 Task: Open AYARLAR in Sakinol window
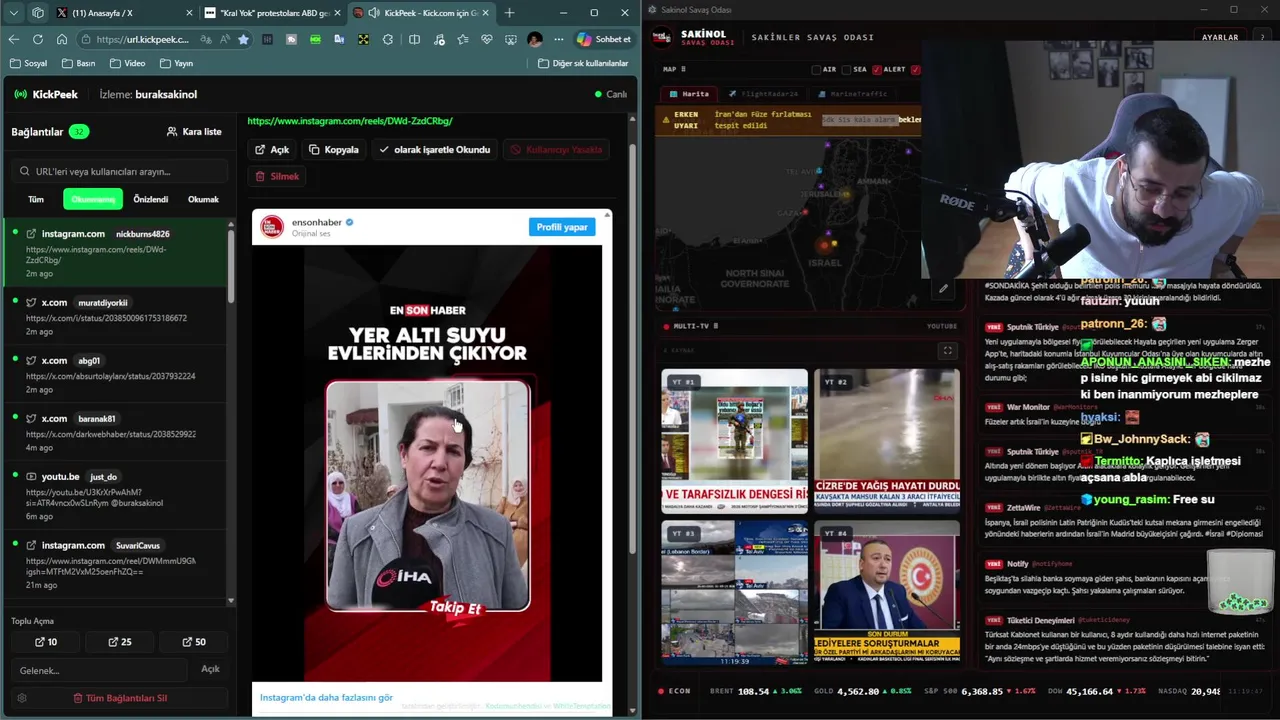pos(1220,37)
